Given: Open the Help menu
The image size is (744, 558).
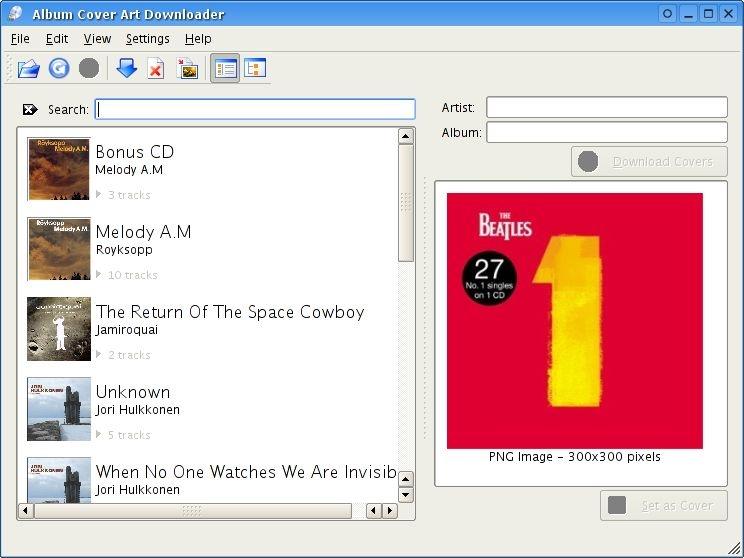Looking at the screenshot, I should (198, 39).
